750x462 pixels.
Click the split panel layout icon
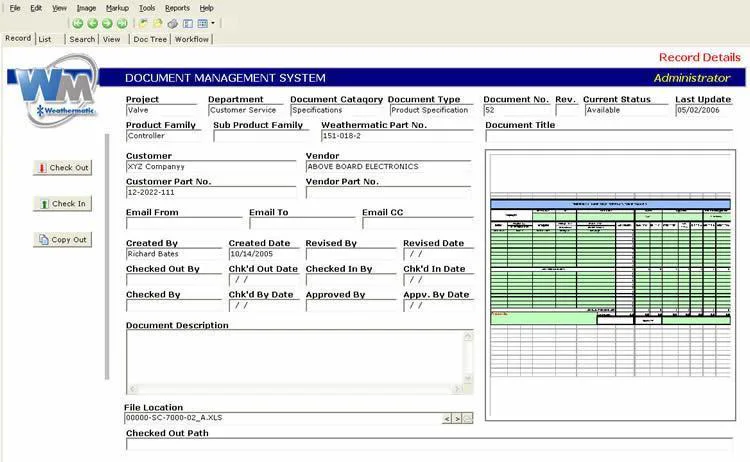tap(188, 23)
